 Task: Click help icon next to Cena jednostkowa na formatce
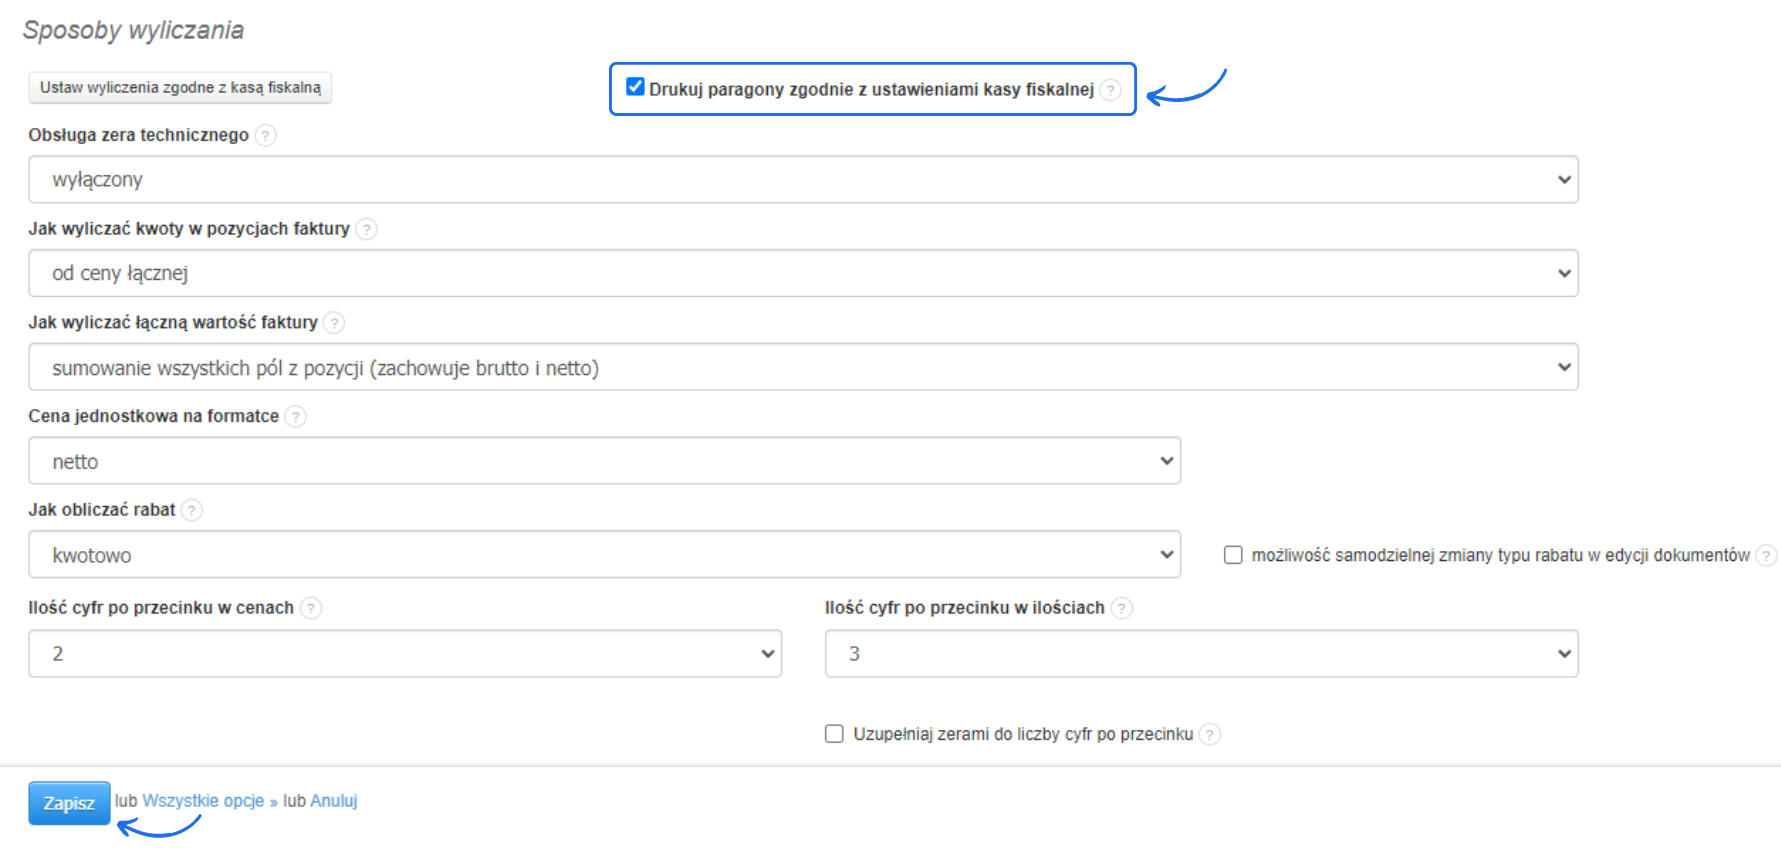(296, 416)
